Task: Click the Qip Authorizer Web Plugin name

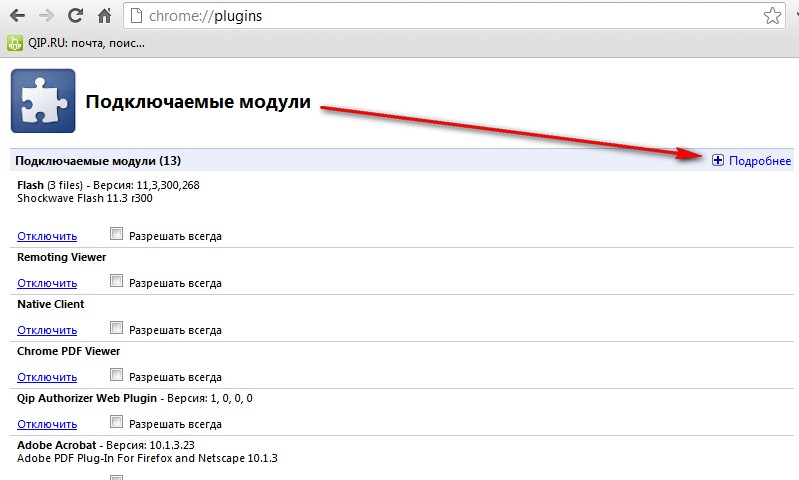Action: 87,398
